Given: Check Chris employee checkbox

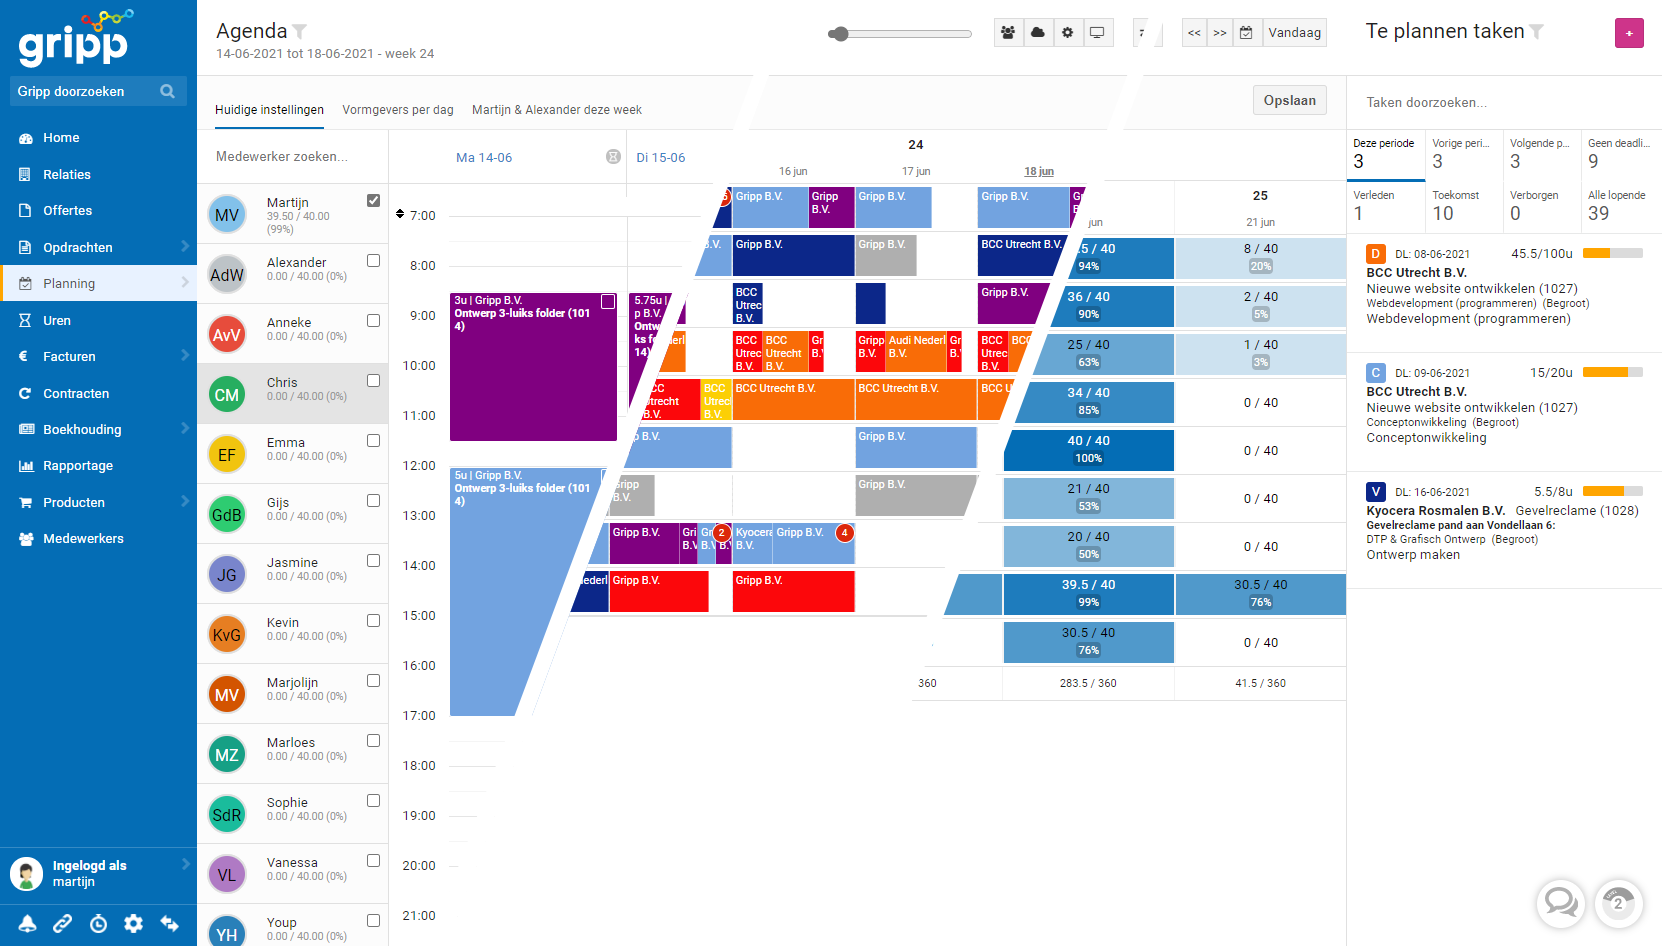Looking at the screenshot, I should click(x=373, y=380).
